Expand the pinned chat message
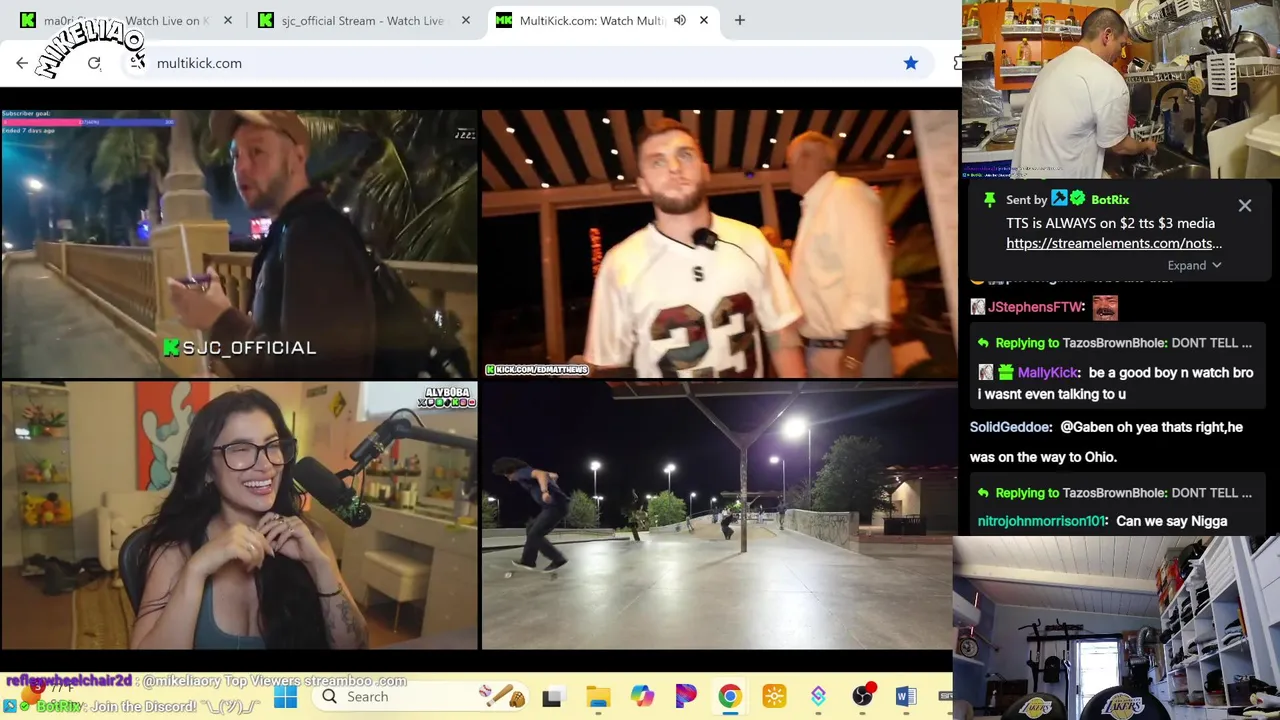The width and height of the screenshot is (1280, 720). click(x=1194, y=265)
